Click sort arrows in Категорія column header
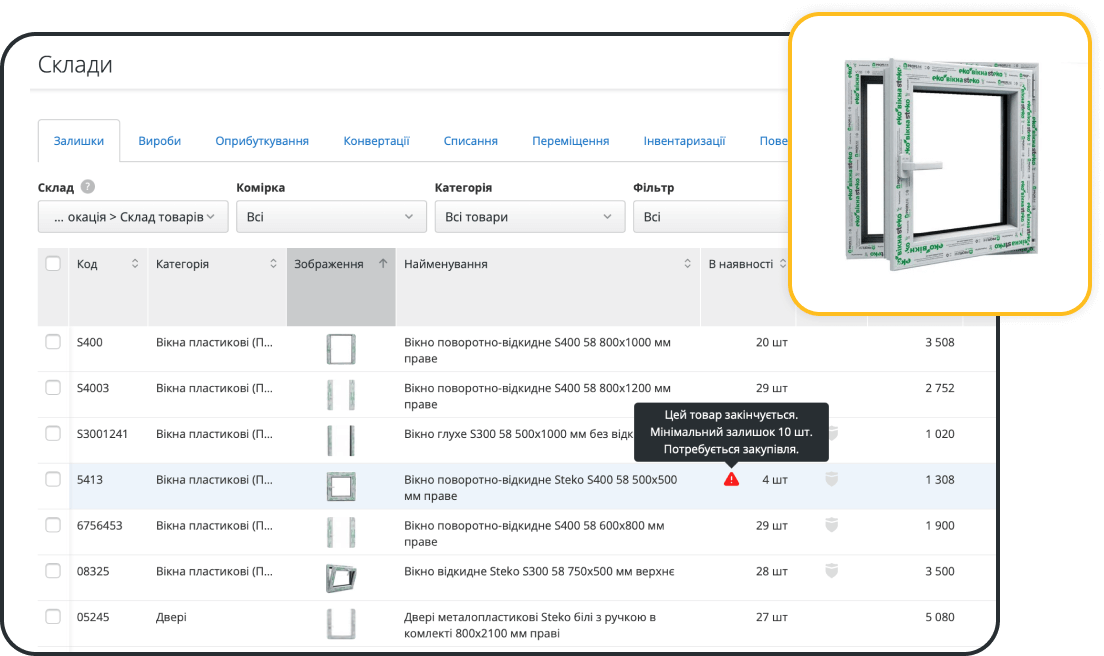The height and width of the screenshot is (656, 1104). pos(273,264)
